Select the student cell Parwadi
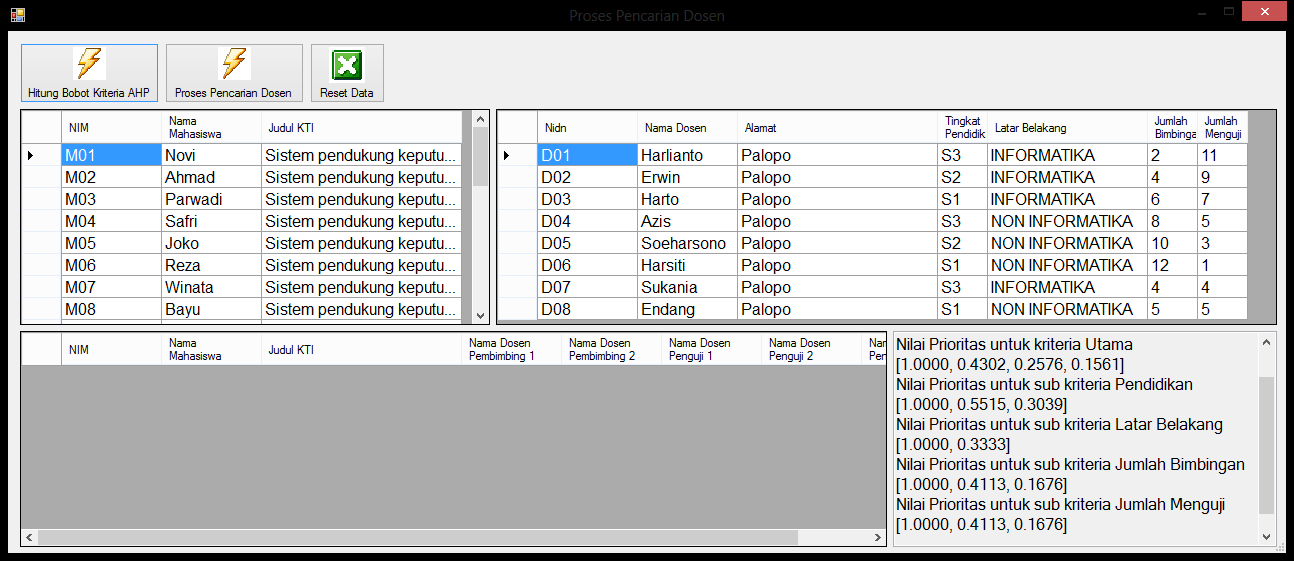This screenshot has width=1294, height=561. [209, 199]
